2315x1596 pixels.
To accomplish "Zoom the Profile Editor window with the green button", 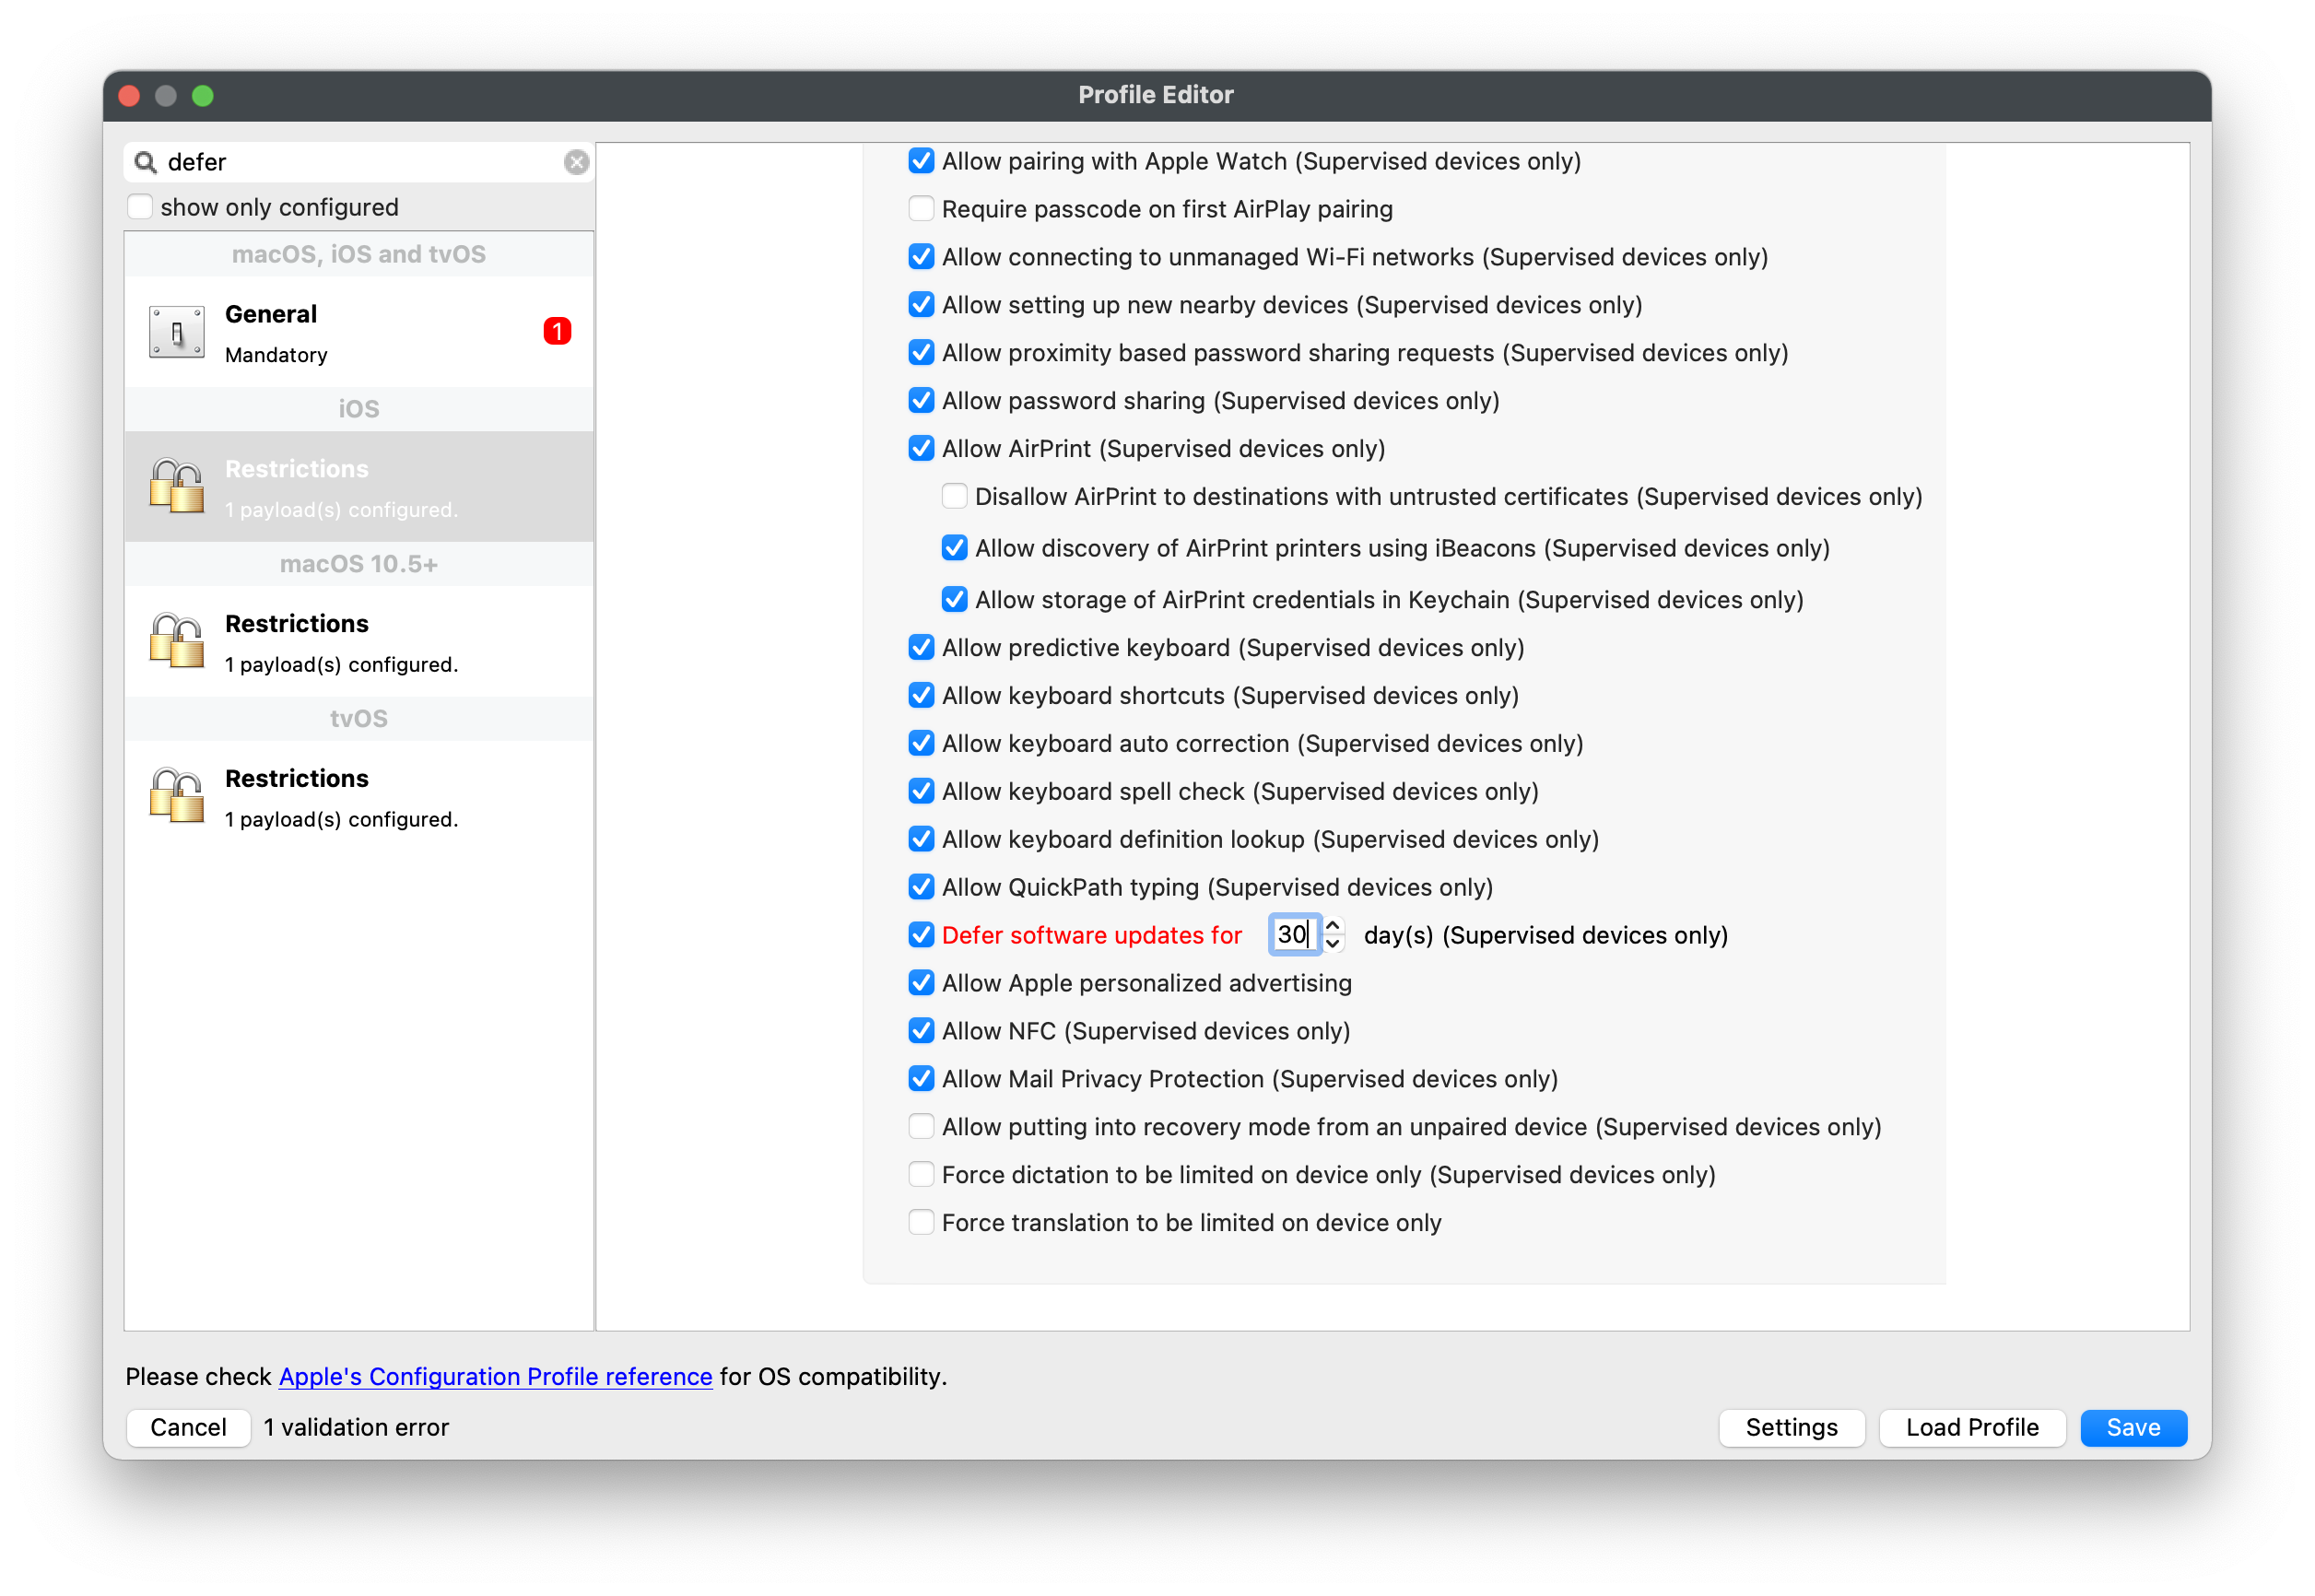I will tap(203, 96).
